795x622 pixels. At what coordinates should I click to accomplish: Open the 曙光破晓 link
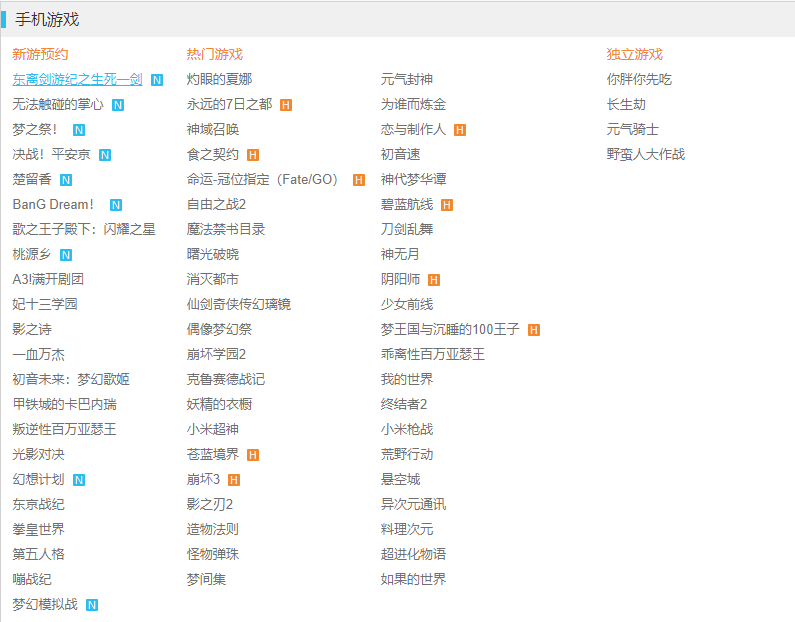(x=212, y=254)
